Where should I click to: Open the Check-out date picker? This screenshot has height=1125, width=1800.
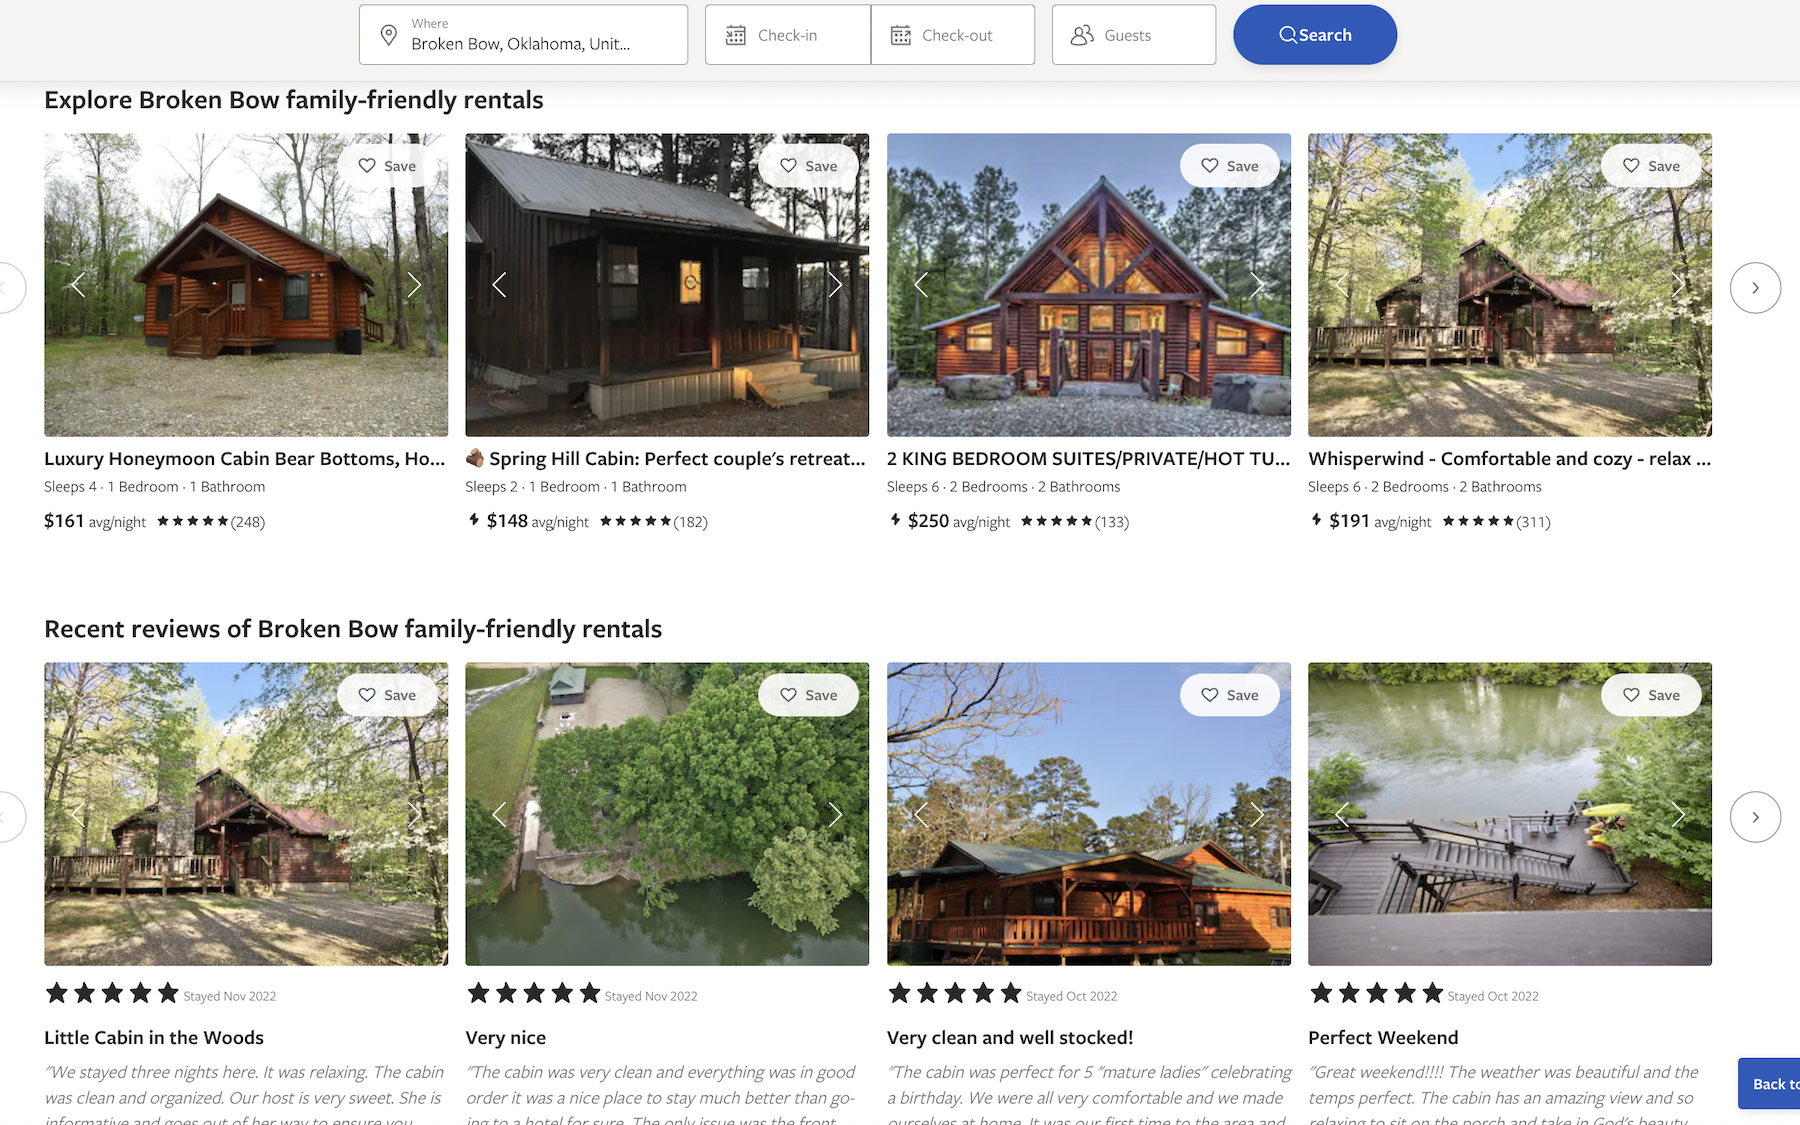(952, 35)
